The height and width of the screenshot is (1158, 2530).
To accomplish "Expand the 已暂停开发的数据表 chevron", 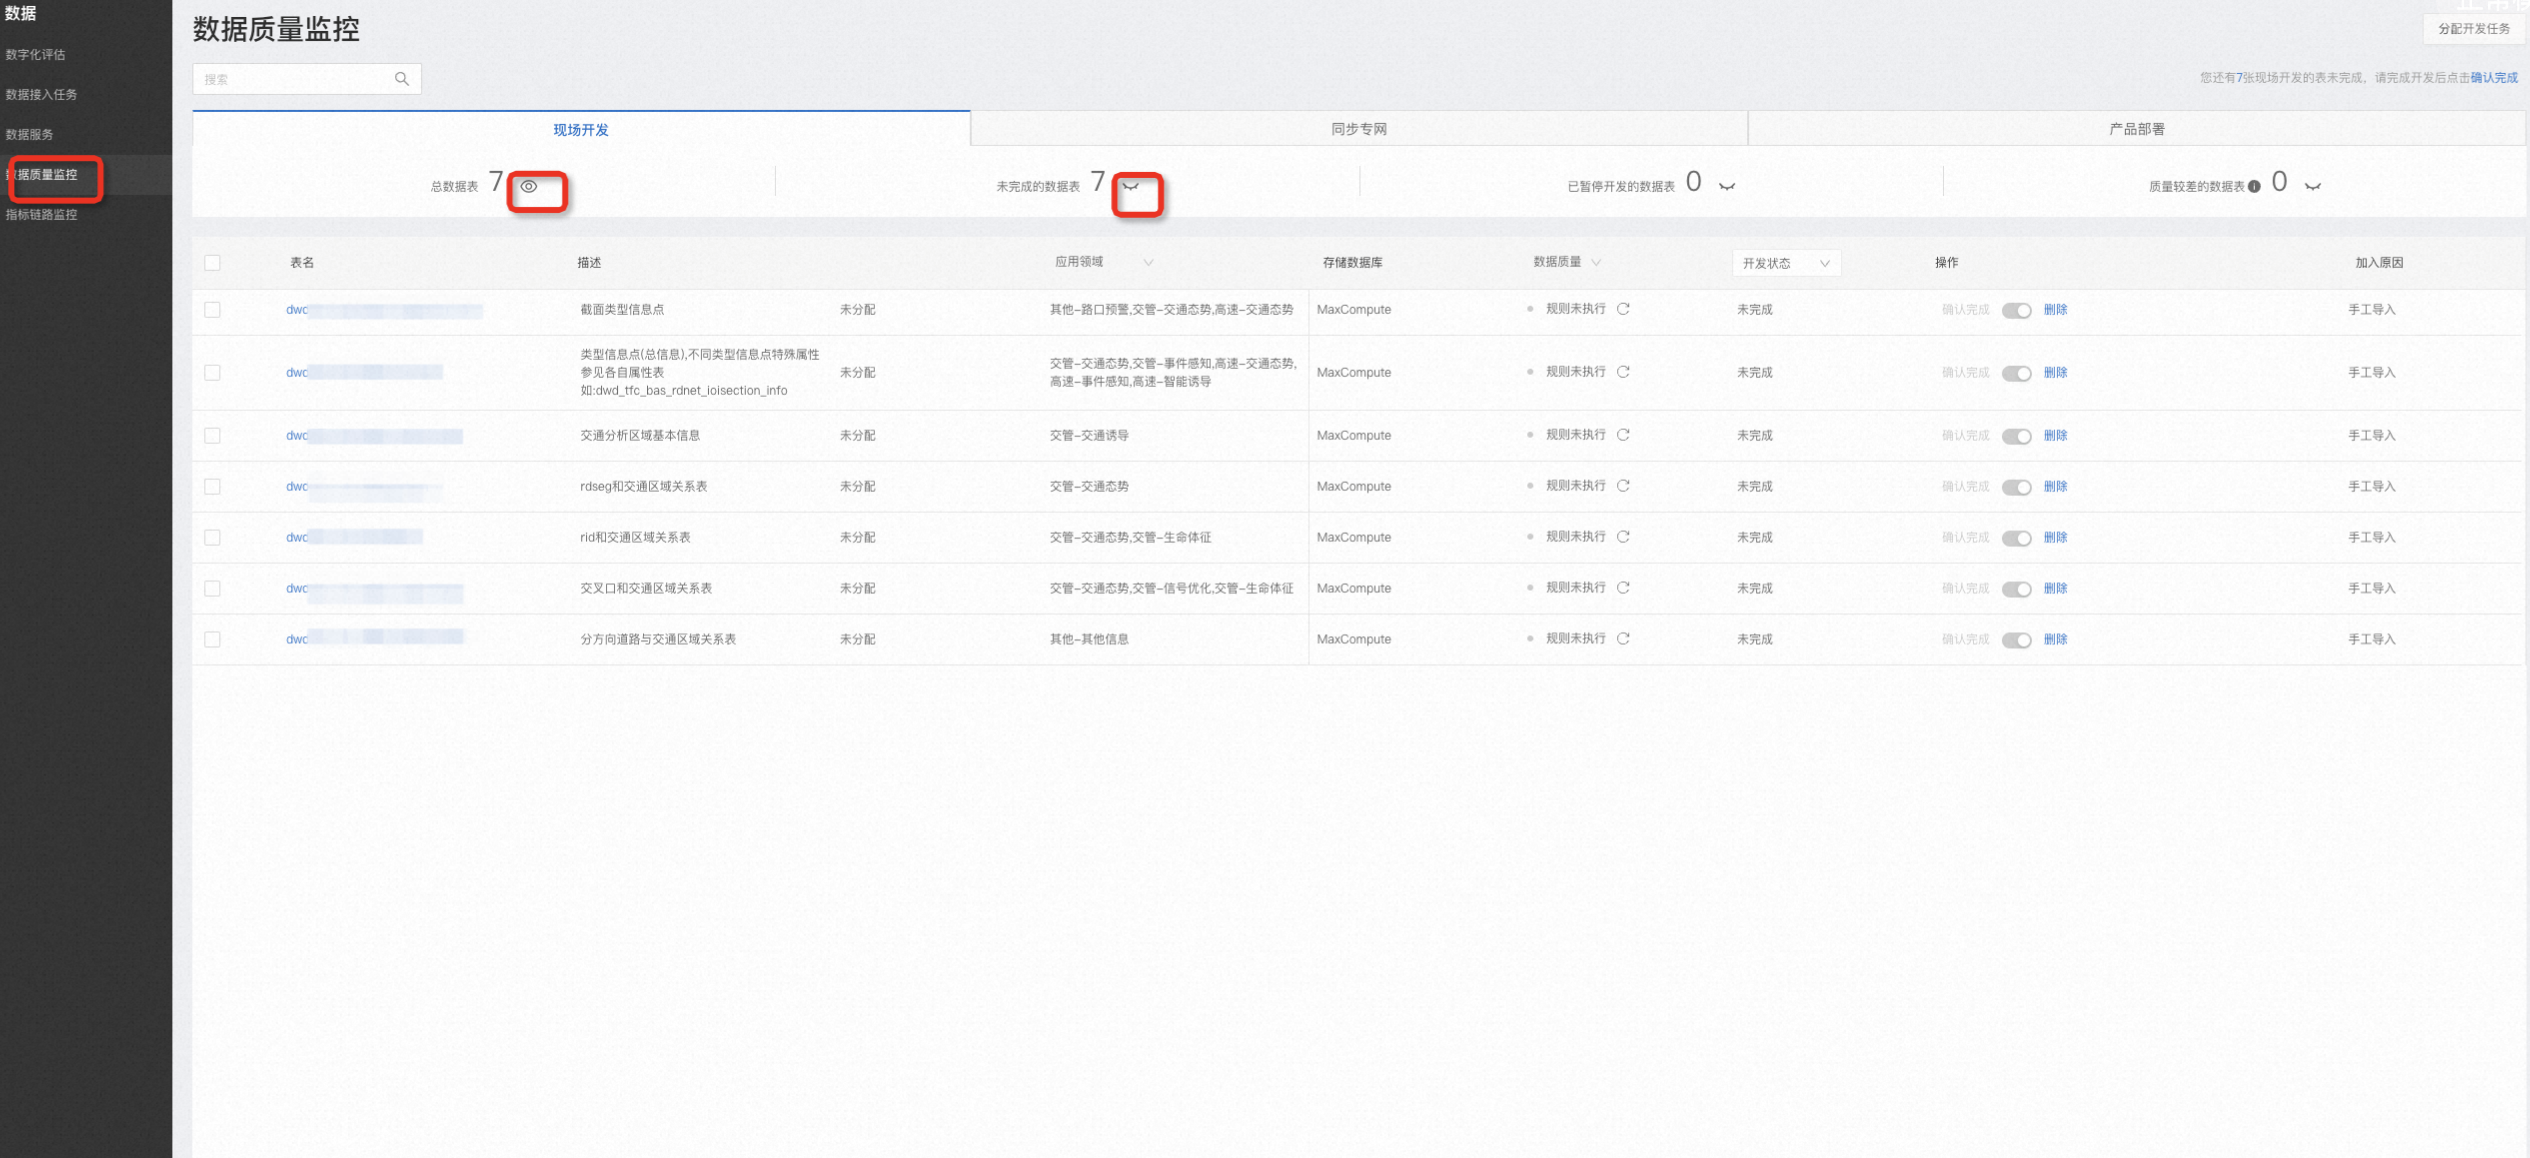I will point(1727,187).
